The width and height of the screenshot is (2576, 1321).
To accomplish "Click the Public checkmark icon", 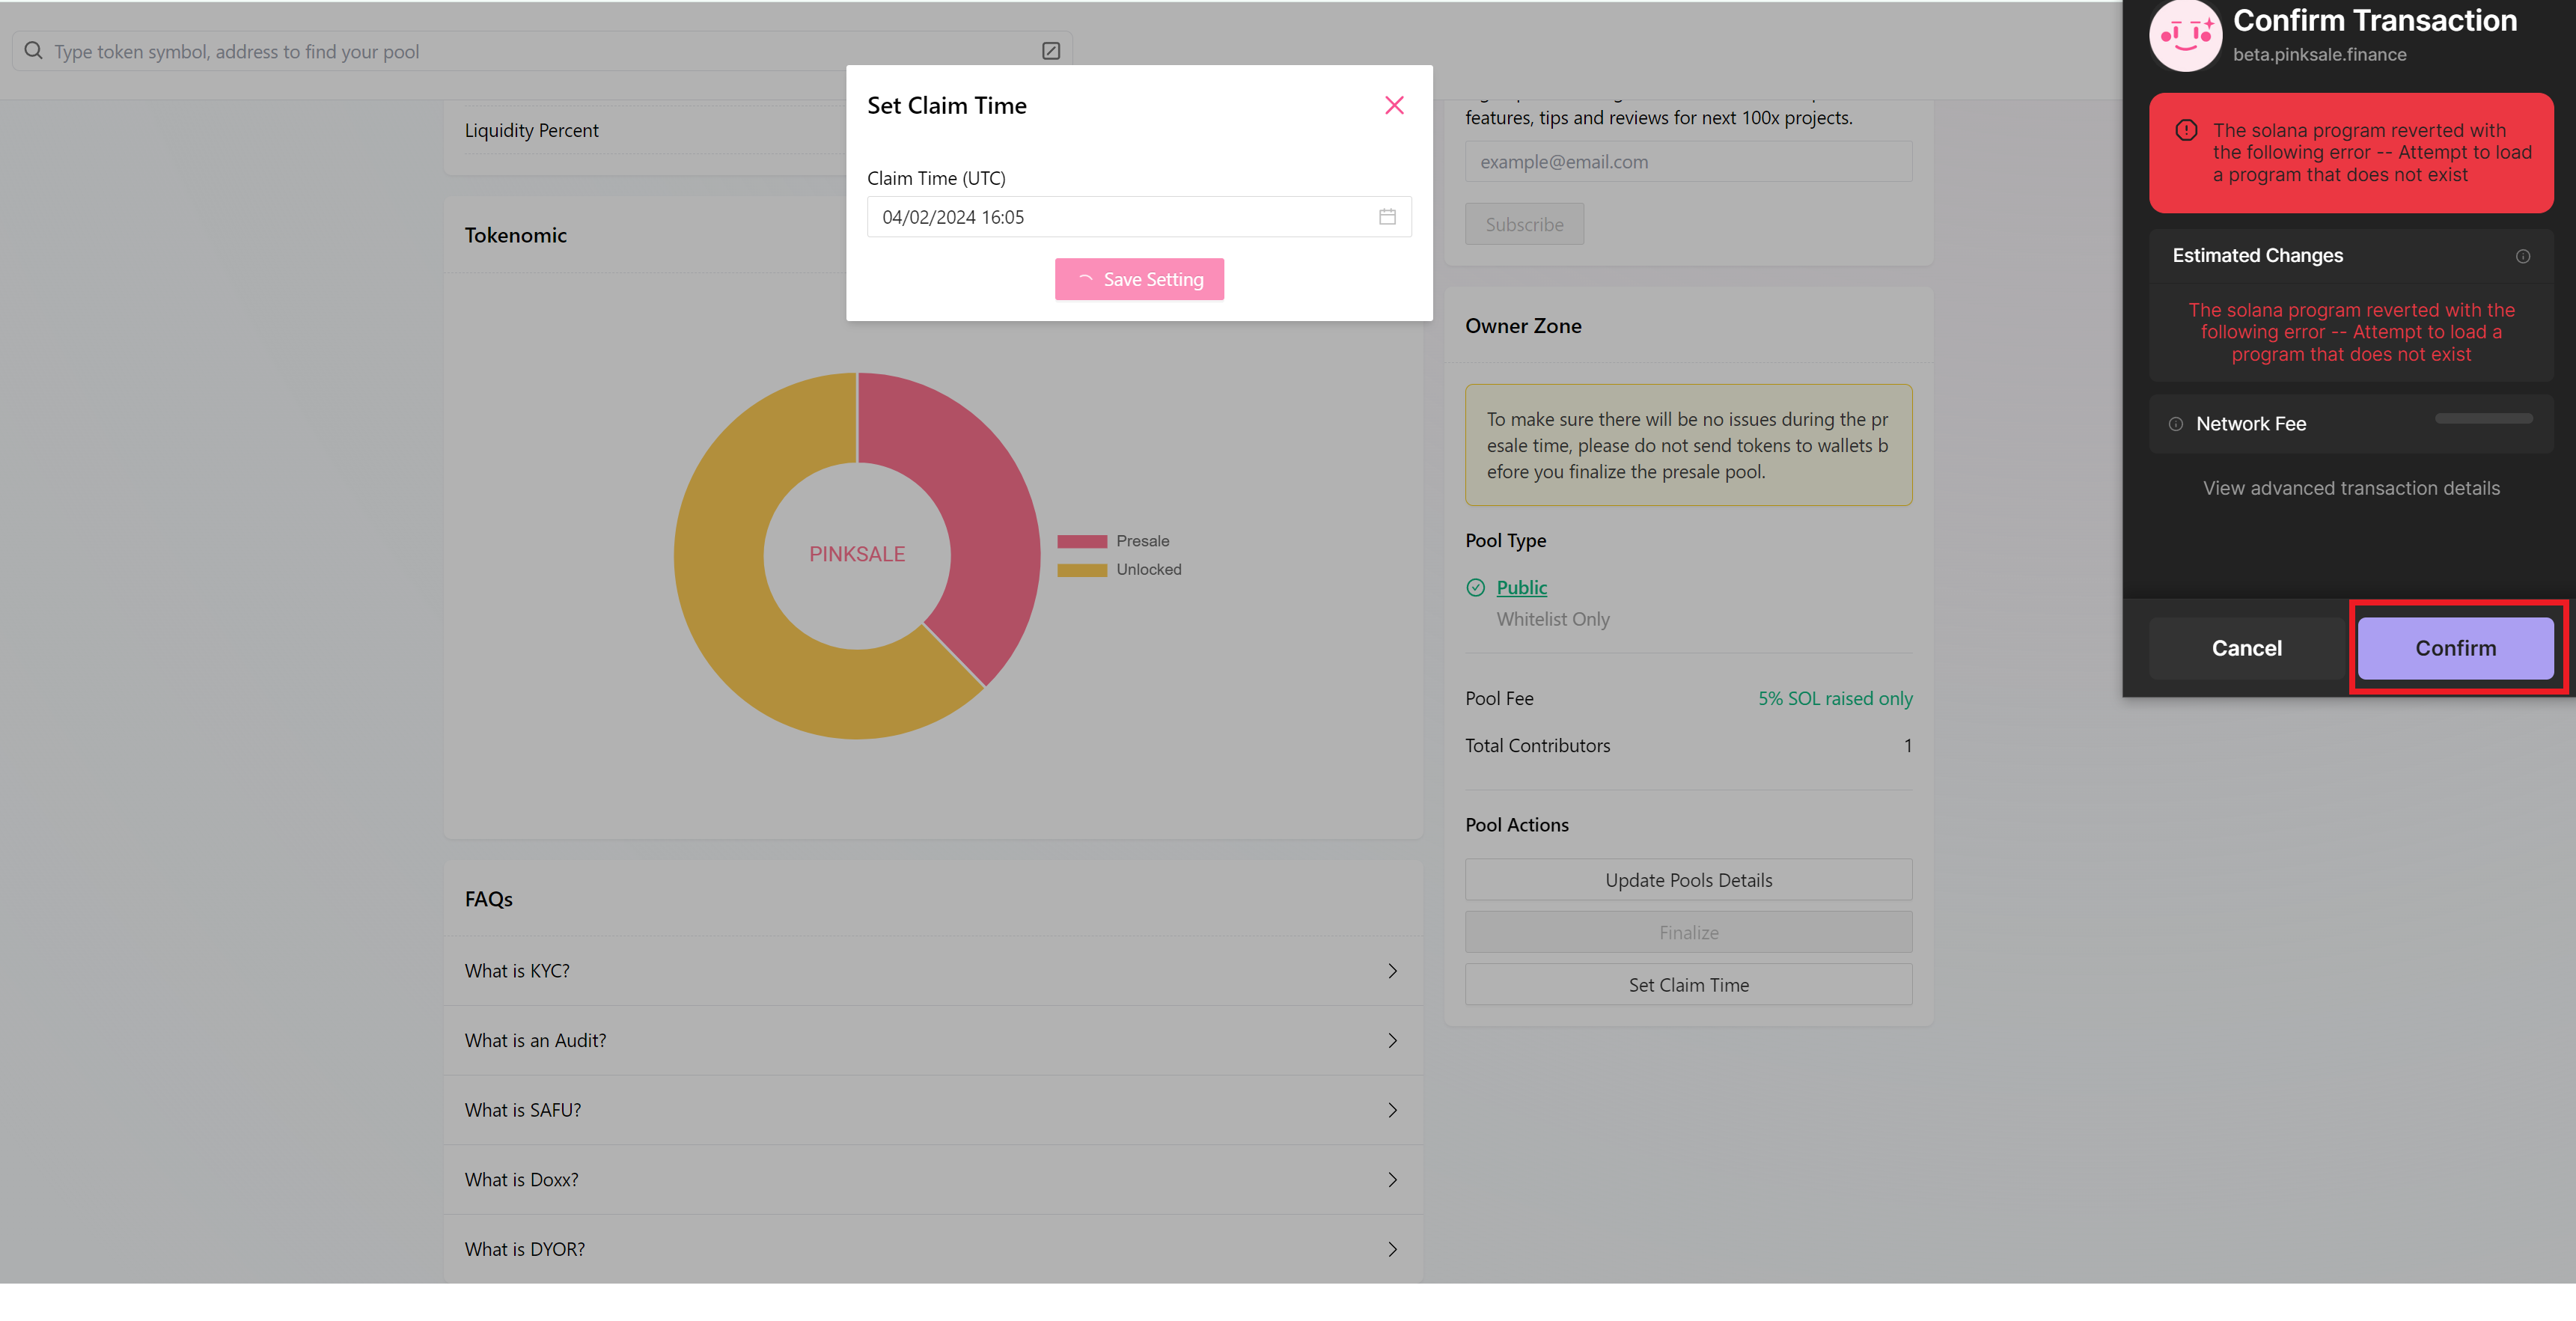I will 1475,588.
